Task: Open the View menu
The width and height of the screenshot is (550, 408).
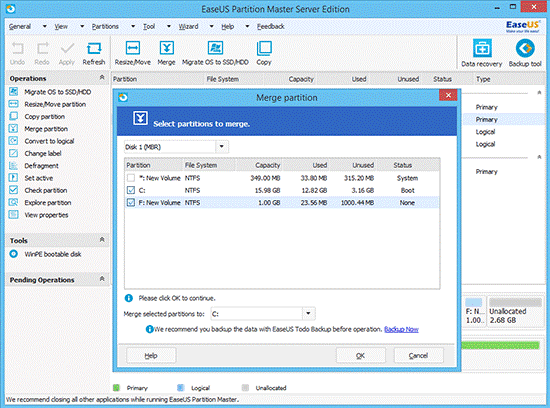Action: [x=61, y=26]
